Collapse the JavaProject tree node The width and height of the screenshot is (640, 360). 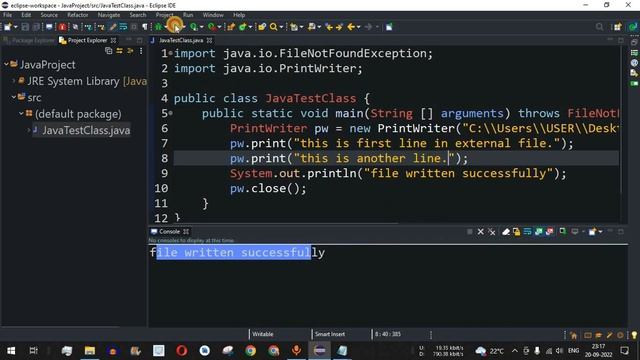tap(6, 64)
